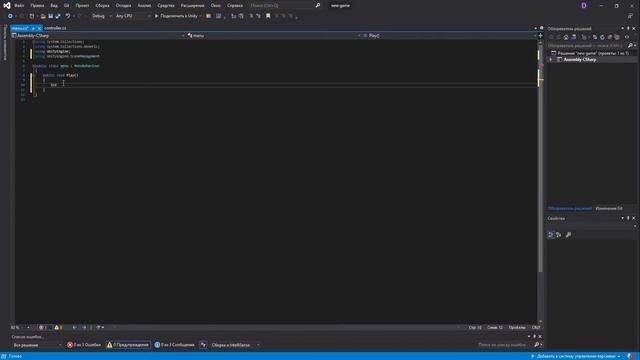This screenshot has height=360, width=640.
Task: Toggle the Ошибки filter button
Action: pos(84,345)
